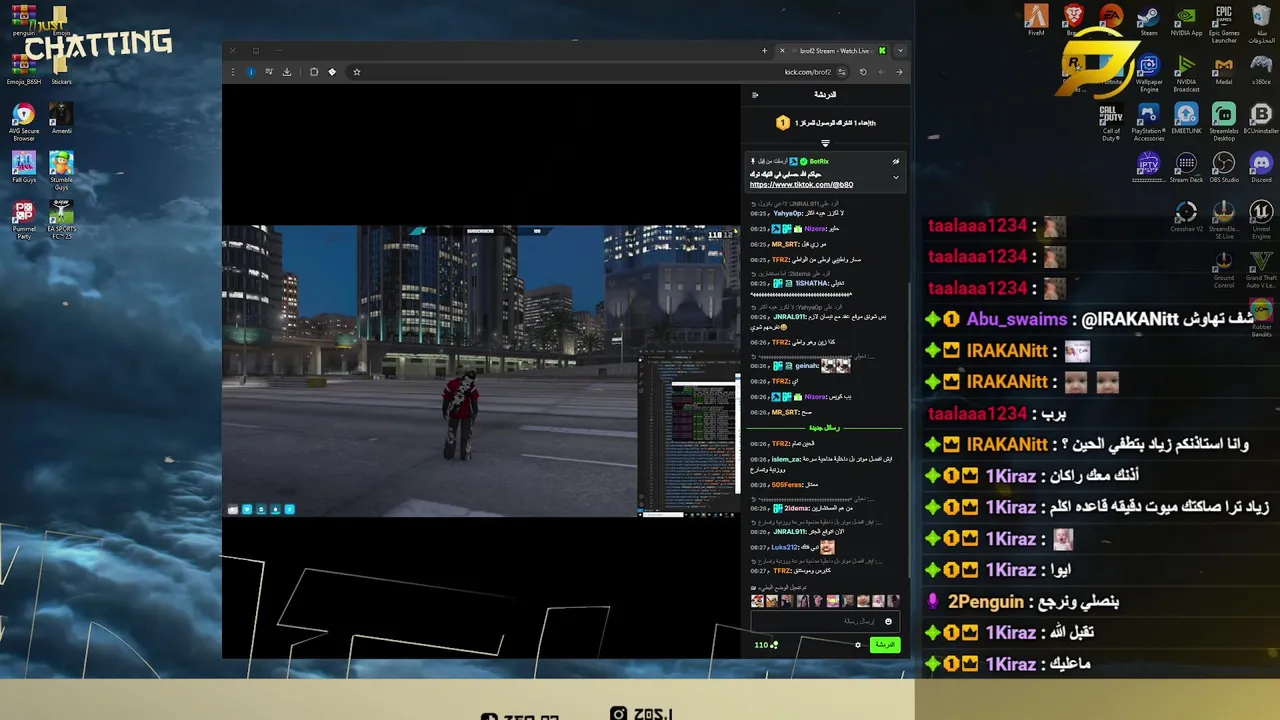The image size is (1280, 720).
Task: Launch Unreal Engine desktop icon
Action: (1261, 219)
